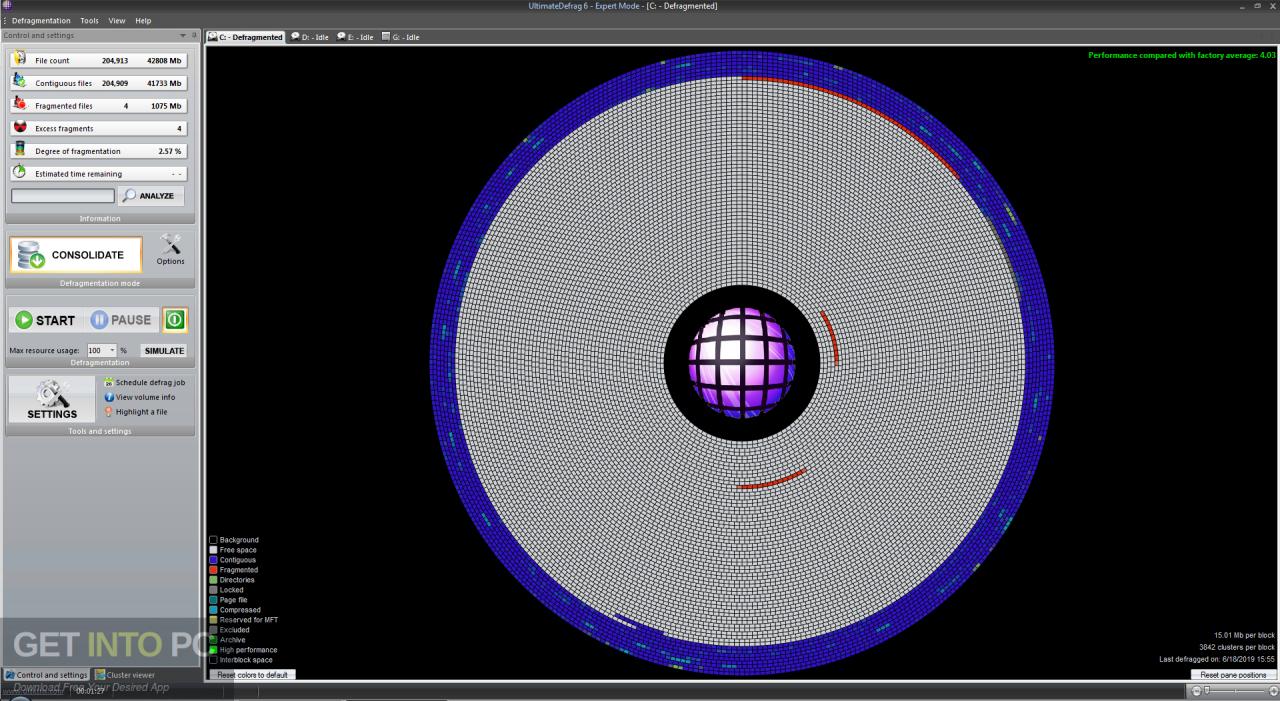Click the '42808 Mb' file count size
The image size is (1280, 701).
coord(164,60)
